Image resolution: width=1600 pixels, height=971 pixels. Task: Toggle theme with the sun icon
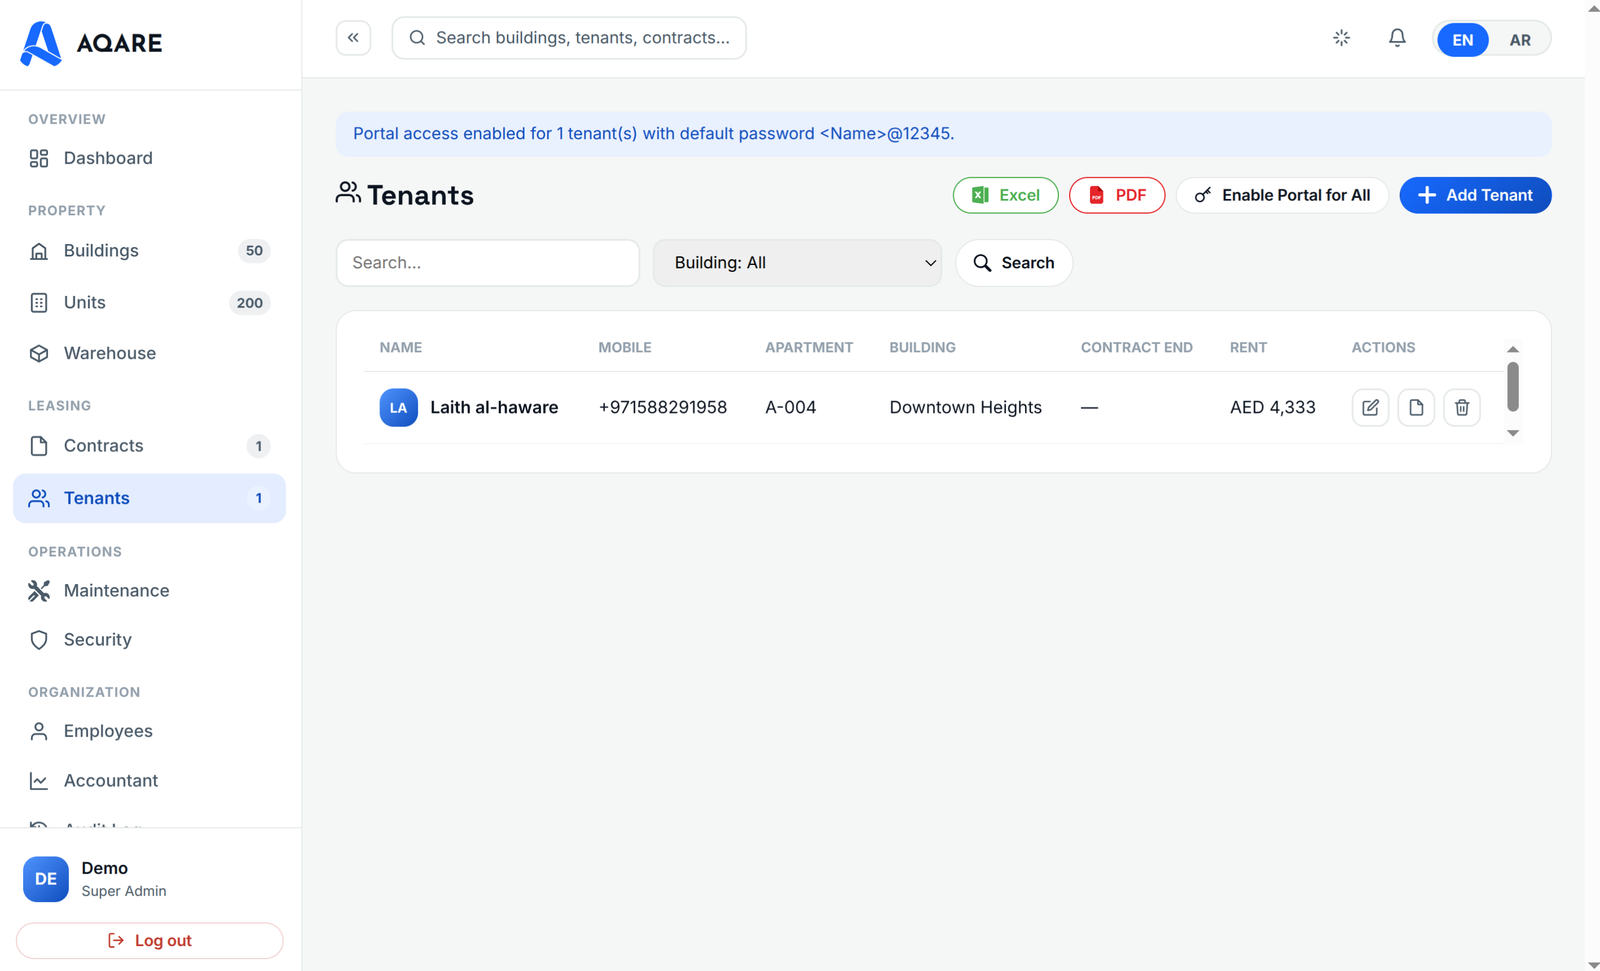pos(1341,38)
